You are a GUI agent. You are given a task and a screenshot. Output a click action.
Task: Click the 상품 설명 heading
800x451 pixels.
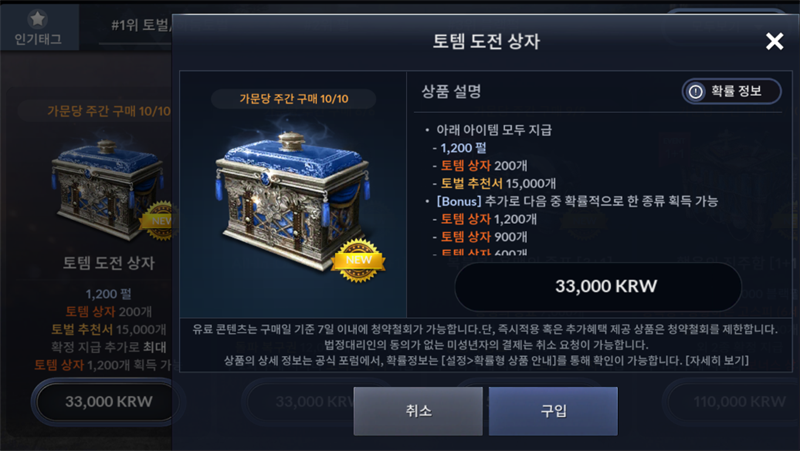pos(451,92)
